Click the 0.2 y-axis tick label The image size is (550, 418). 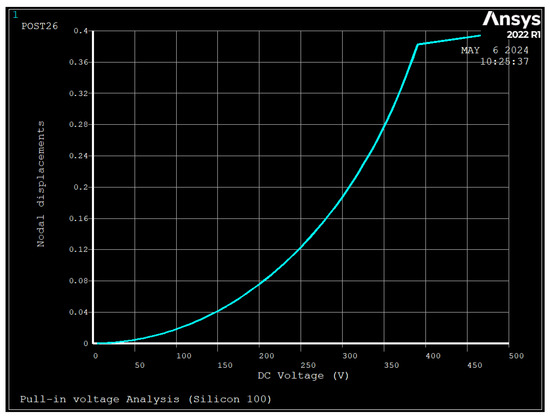click(81, 187)
